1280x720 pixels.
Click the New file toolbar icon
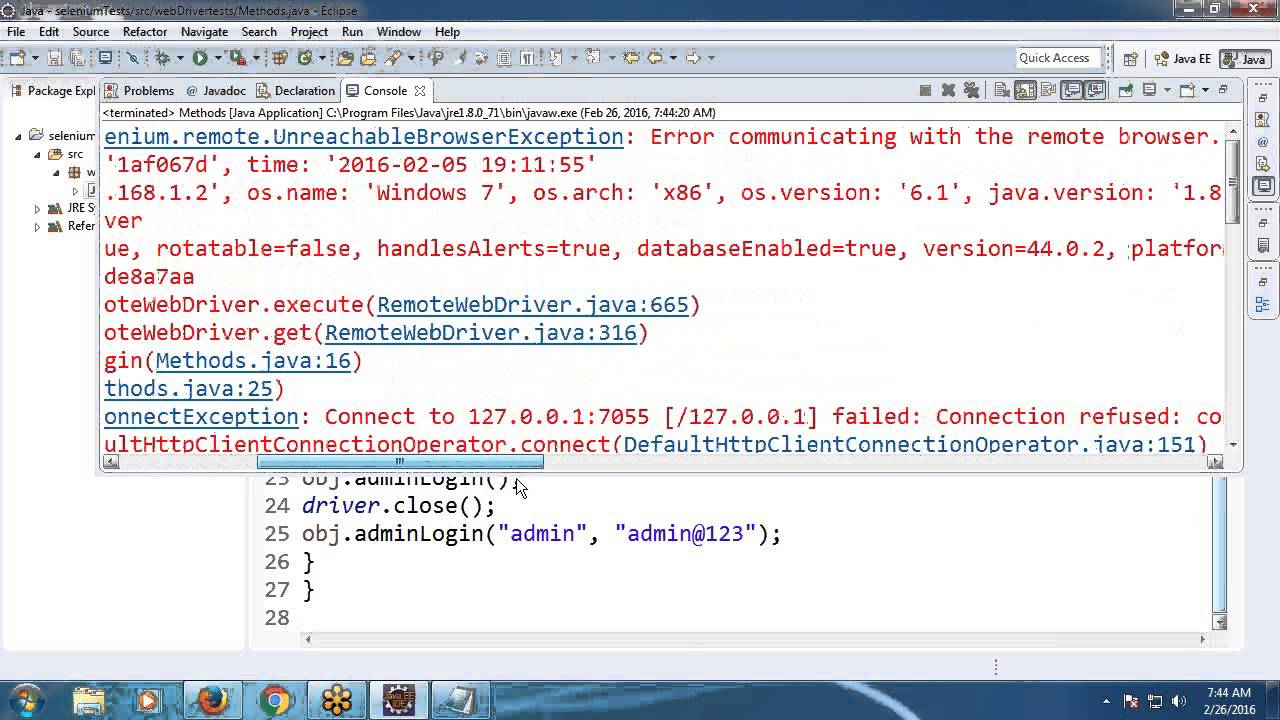pyautogui.click(x=17, y=58)
